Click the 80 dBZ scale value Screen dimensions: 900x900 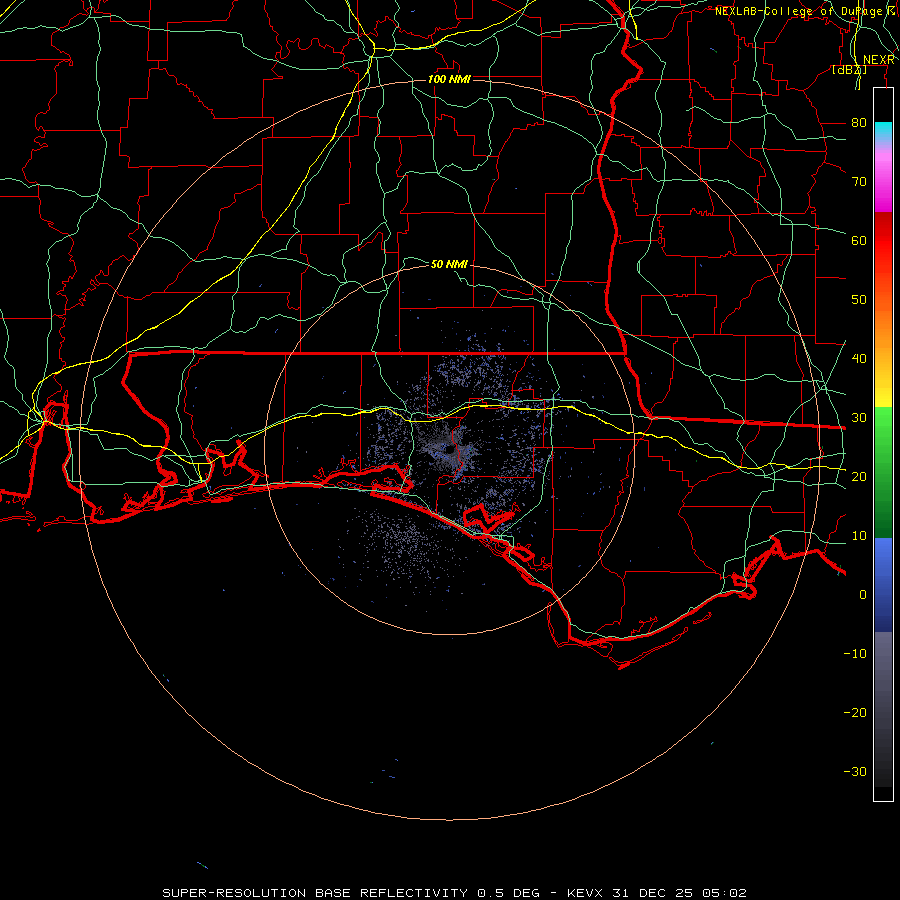pyautogui.click(x=859, y=123)
